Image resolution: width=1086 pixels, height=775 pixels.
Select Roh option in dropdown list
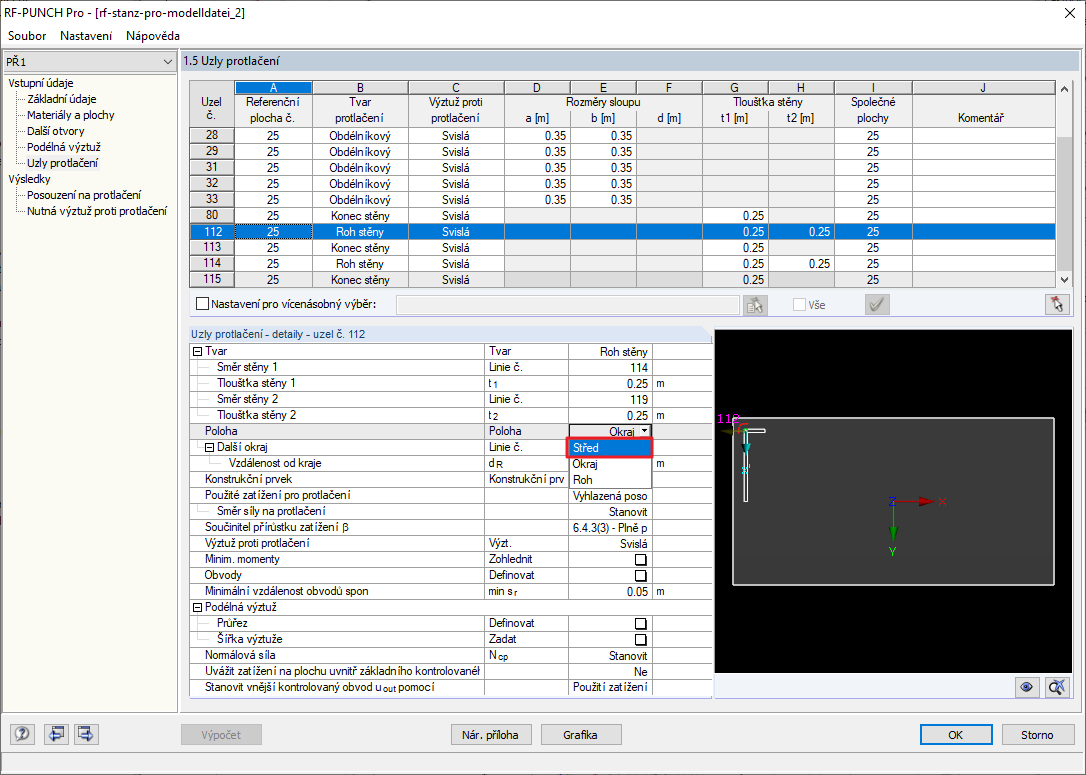tap(609, 480)
